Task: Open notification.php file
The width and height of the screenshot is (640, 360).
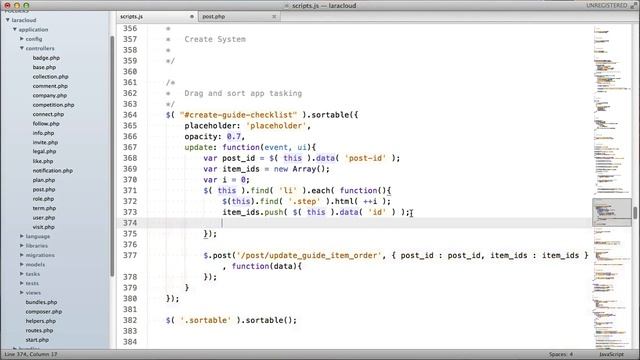Action: 53,171
